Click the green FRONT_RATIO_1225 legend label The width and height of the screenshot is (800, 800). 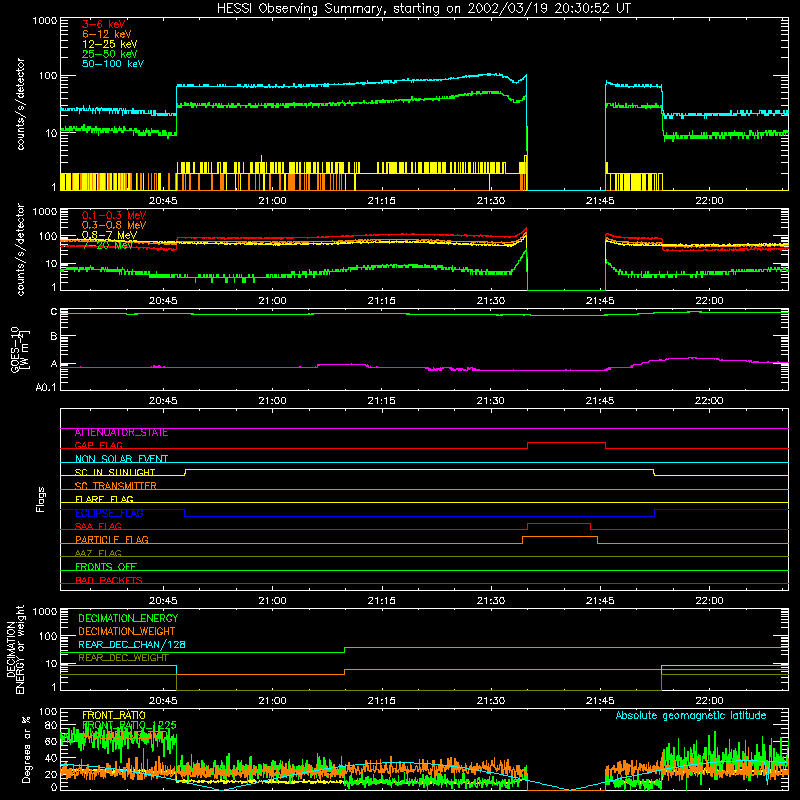(130, 725)
